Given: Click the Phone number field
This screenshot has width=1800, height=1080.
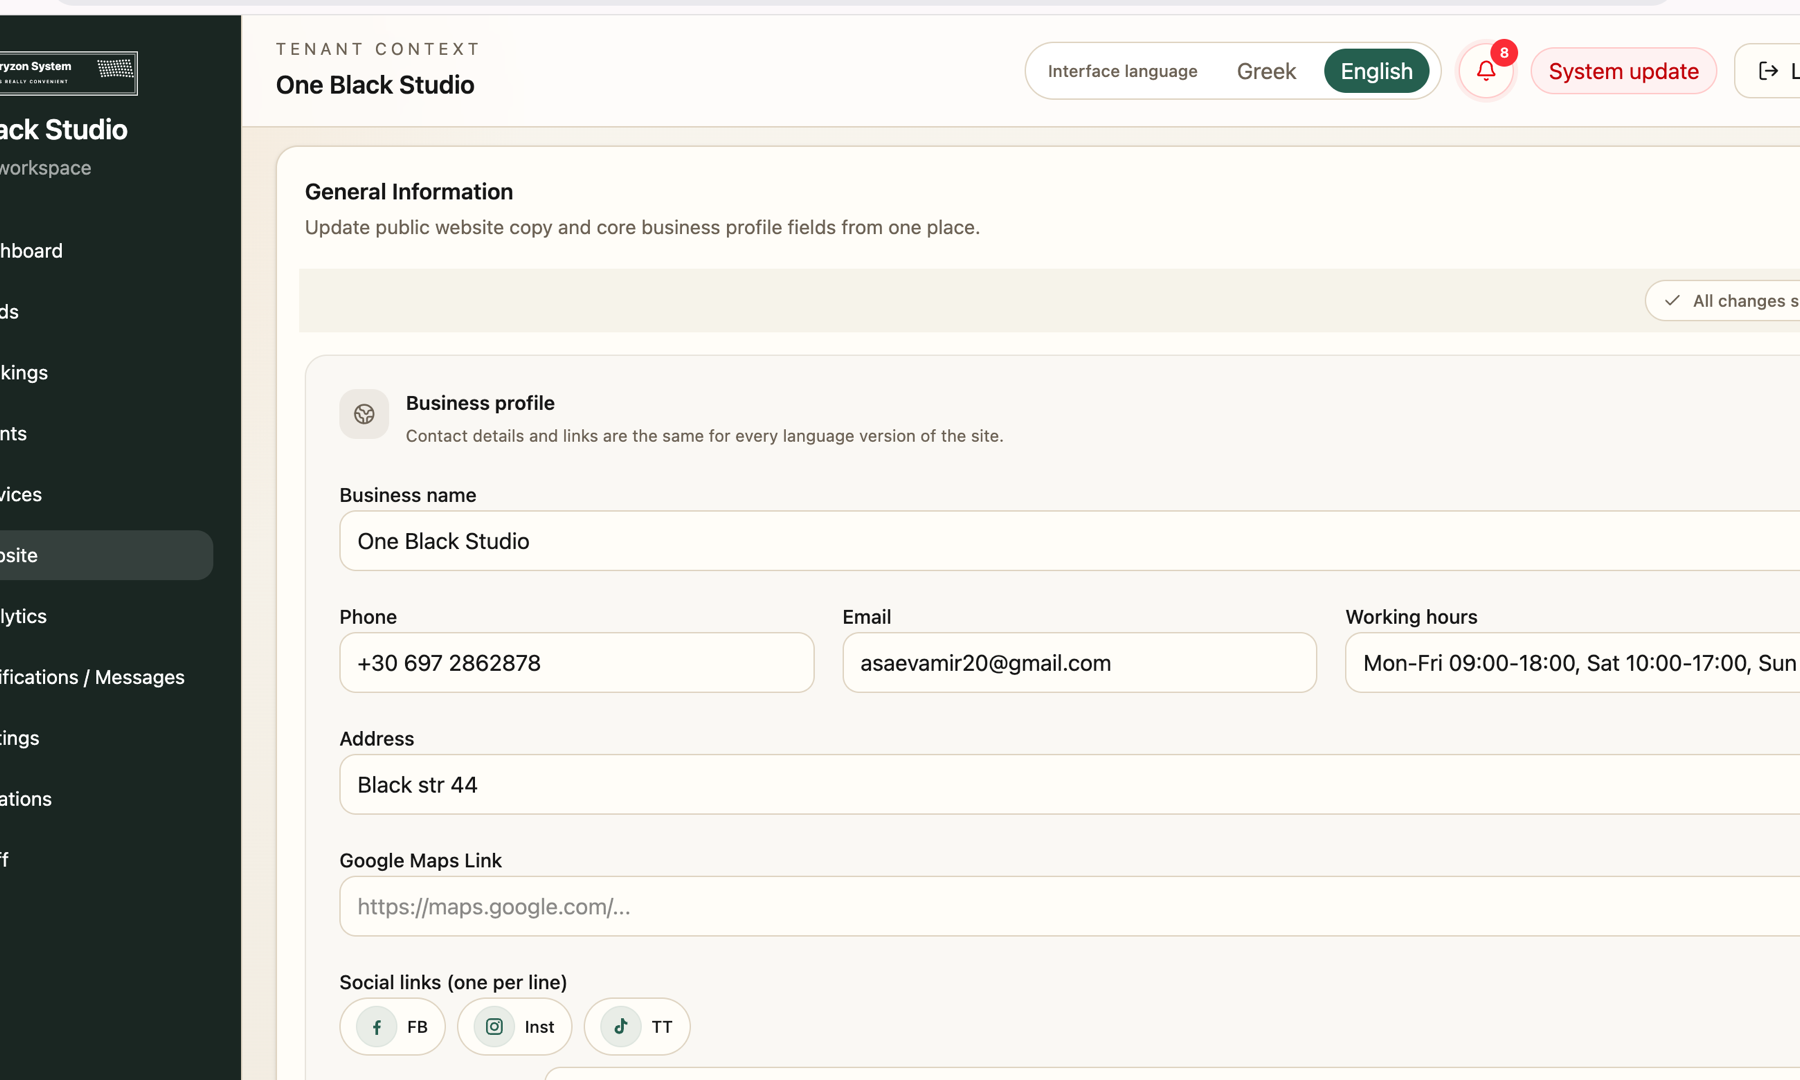Looking at the screenshot, I should (577, 663).
